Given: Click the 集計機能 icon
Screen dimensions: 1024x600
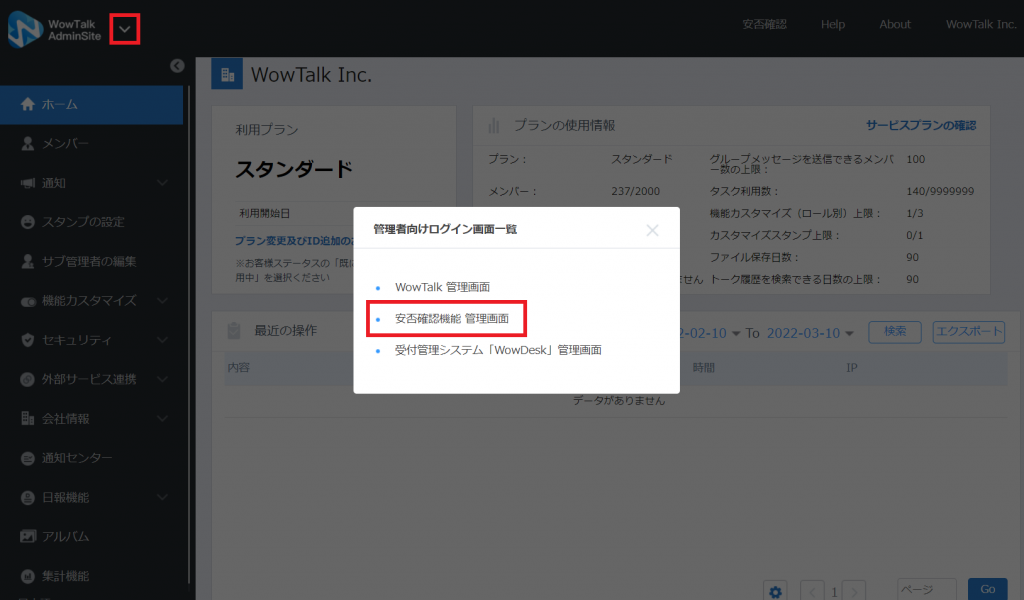Looking at the screenshot, I should coord(27,576).
